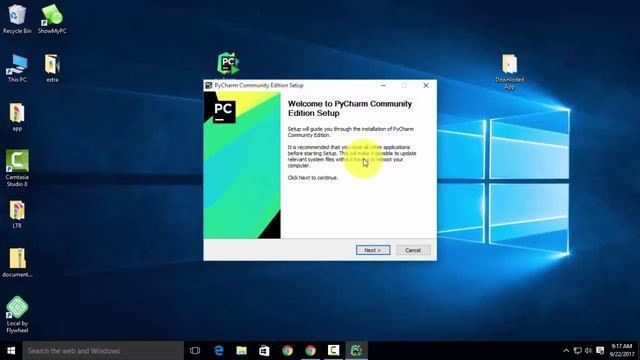The width and height of the screenshot is (640, 360).
Task: Open the first Chrome taskbar icon
Action: tap(287, 351)
